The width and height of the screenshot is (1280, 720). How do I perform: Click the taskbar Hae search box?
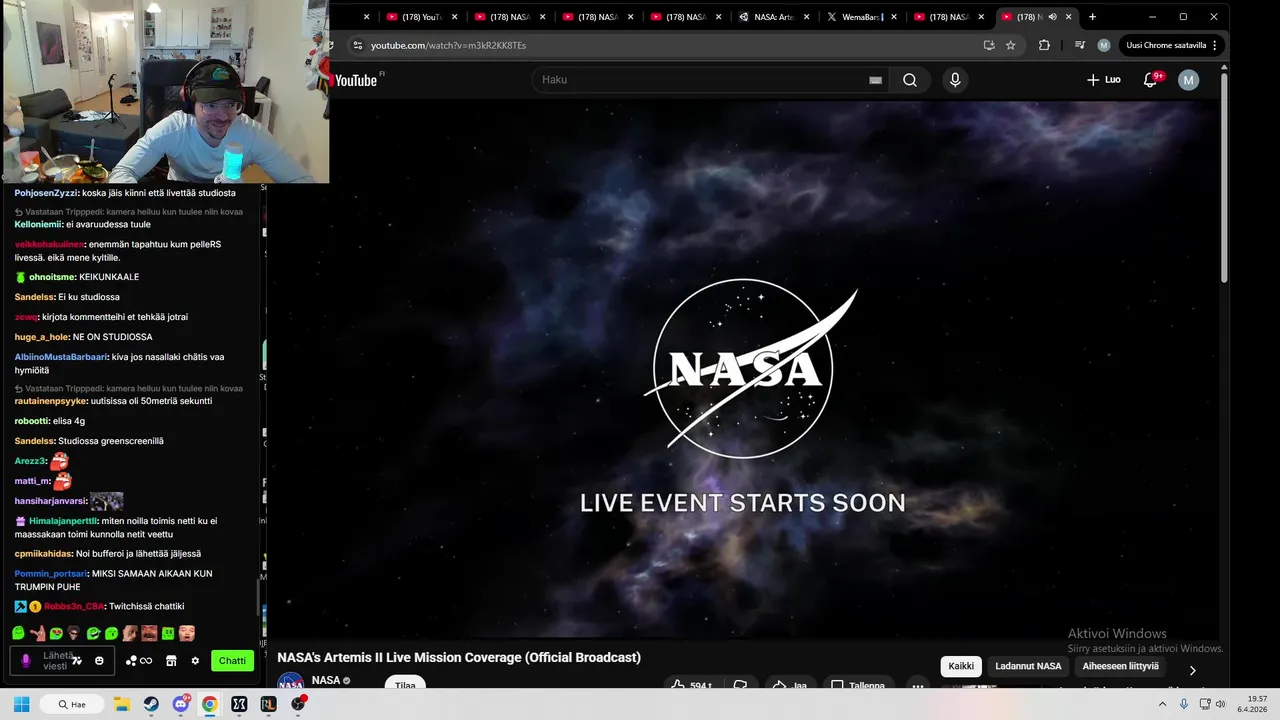[x=71, y=704]
